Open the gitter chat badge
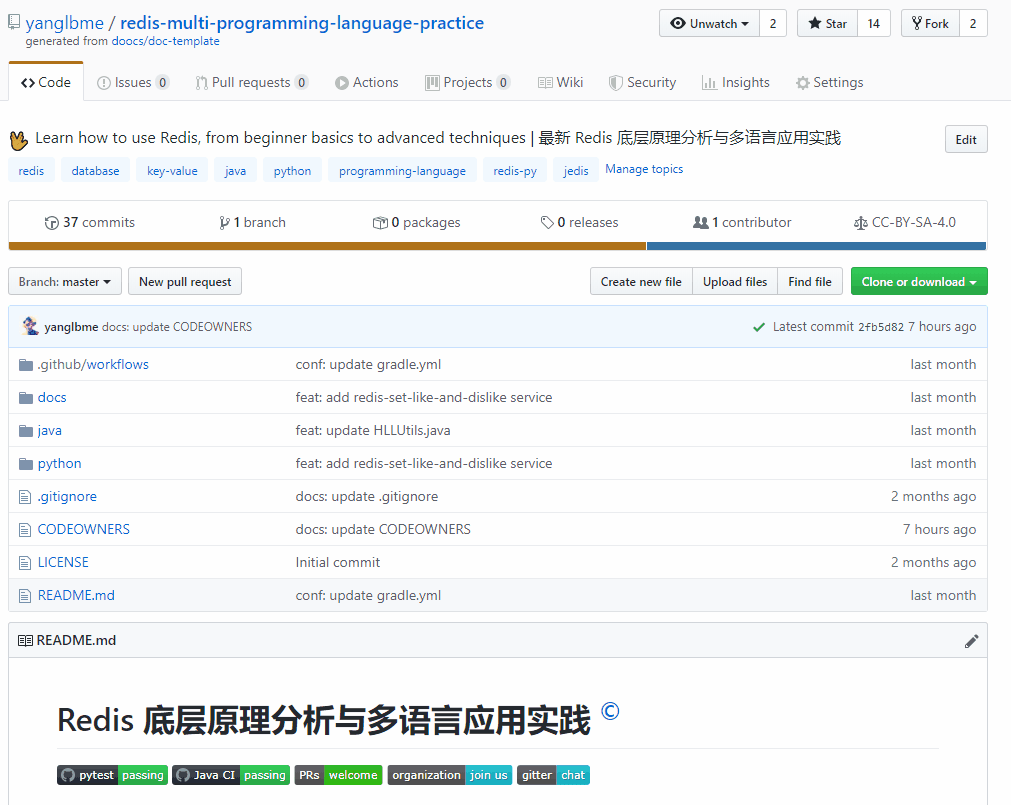This screenshot has width=1011, height=805. click(x=553, y=775)
